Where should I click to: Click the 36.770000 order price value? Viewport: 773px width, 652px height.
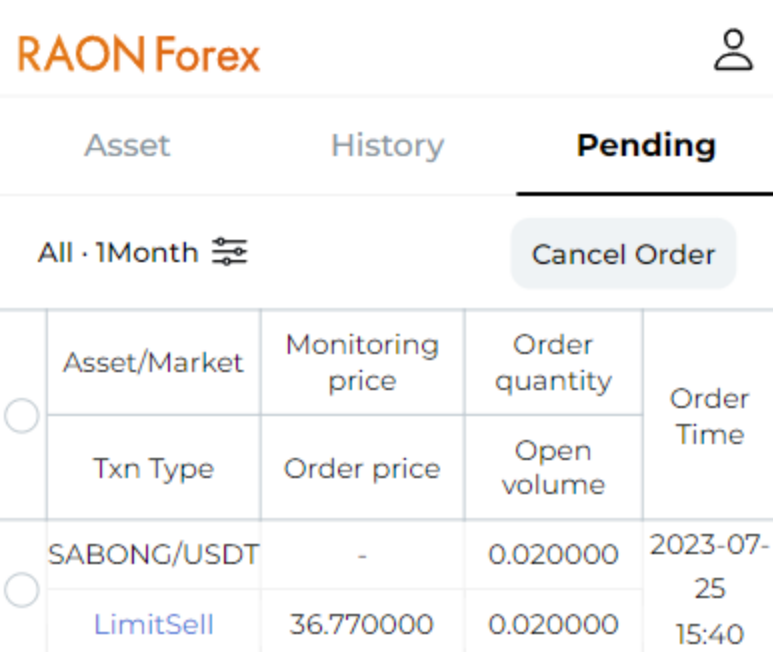(x=362, y=625)
